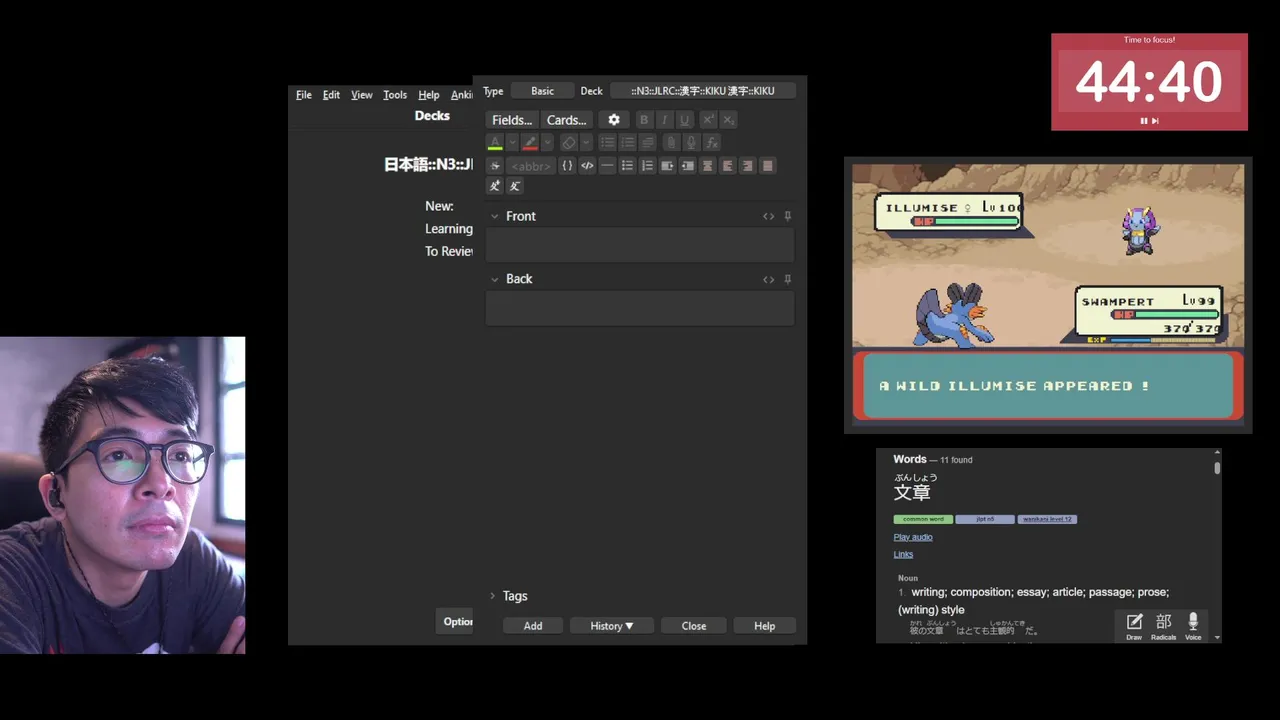
Task: Toggle superscript formatting
Action: 708,120
